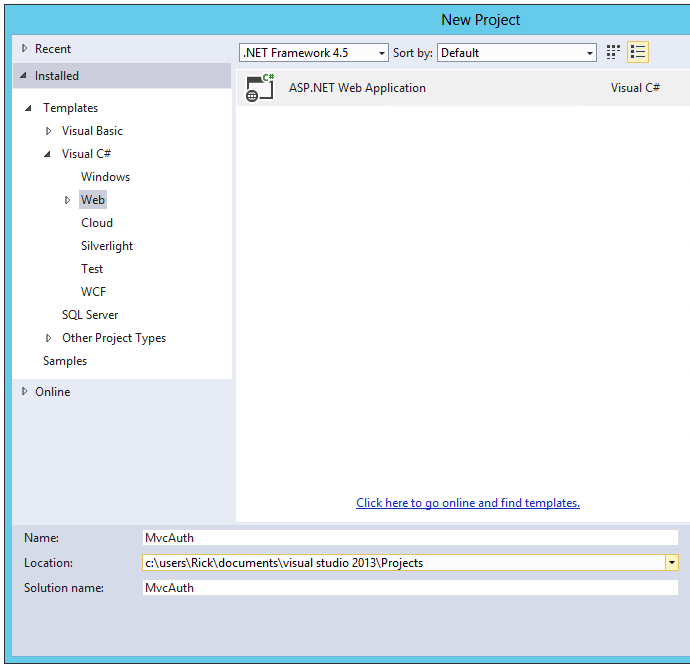Expand Other Project Types node arrow
The width and height of the screenshot is (690, 666).
(x=48, y=338)
